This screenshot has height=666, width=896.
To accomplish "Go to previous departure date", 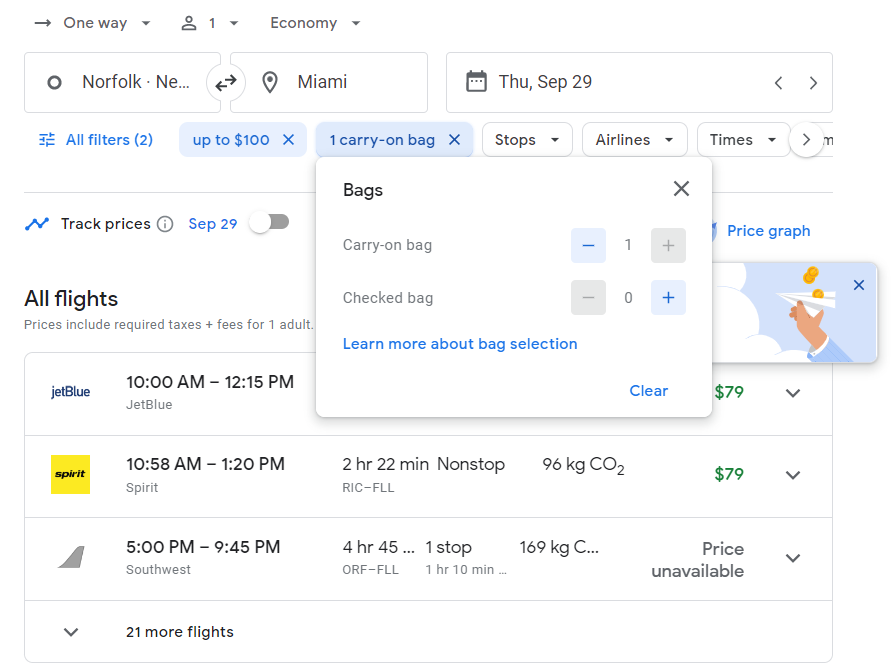I will coord(778,83).
